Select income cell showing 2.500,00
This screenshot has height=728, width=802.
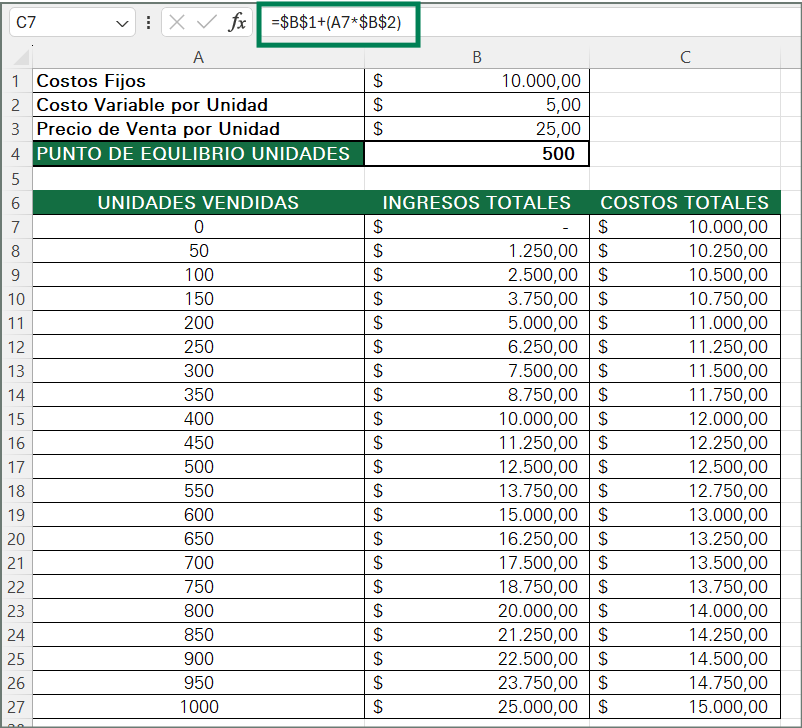[477, 275]
